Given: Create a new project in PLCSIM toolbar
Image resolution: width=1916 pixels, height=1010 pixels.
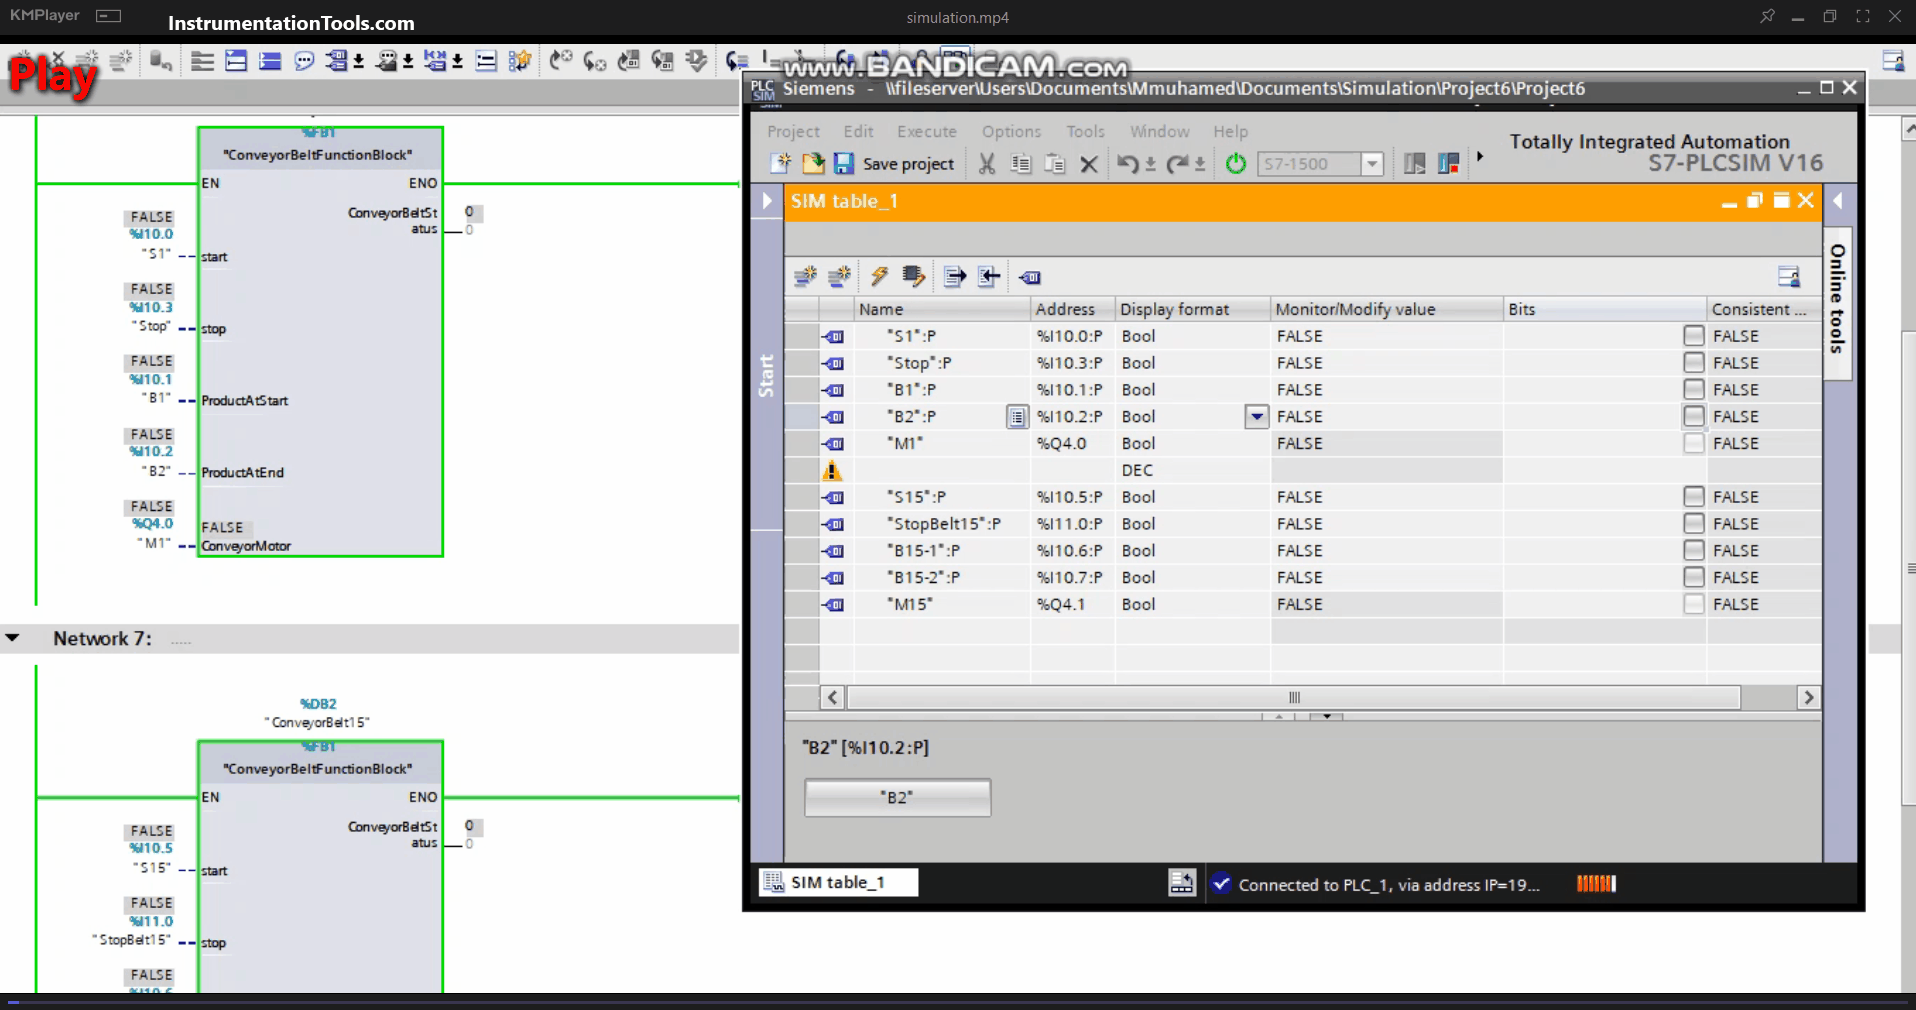Looking at the screenshot, I should (780, 163).
